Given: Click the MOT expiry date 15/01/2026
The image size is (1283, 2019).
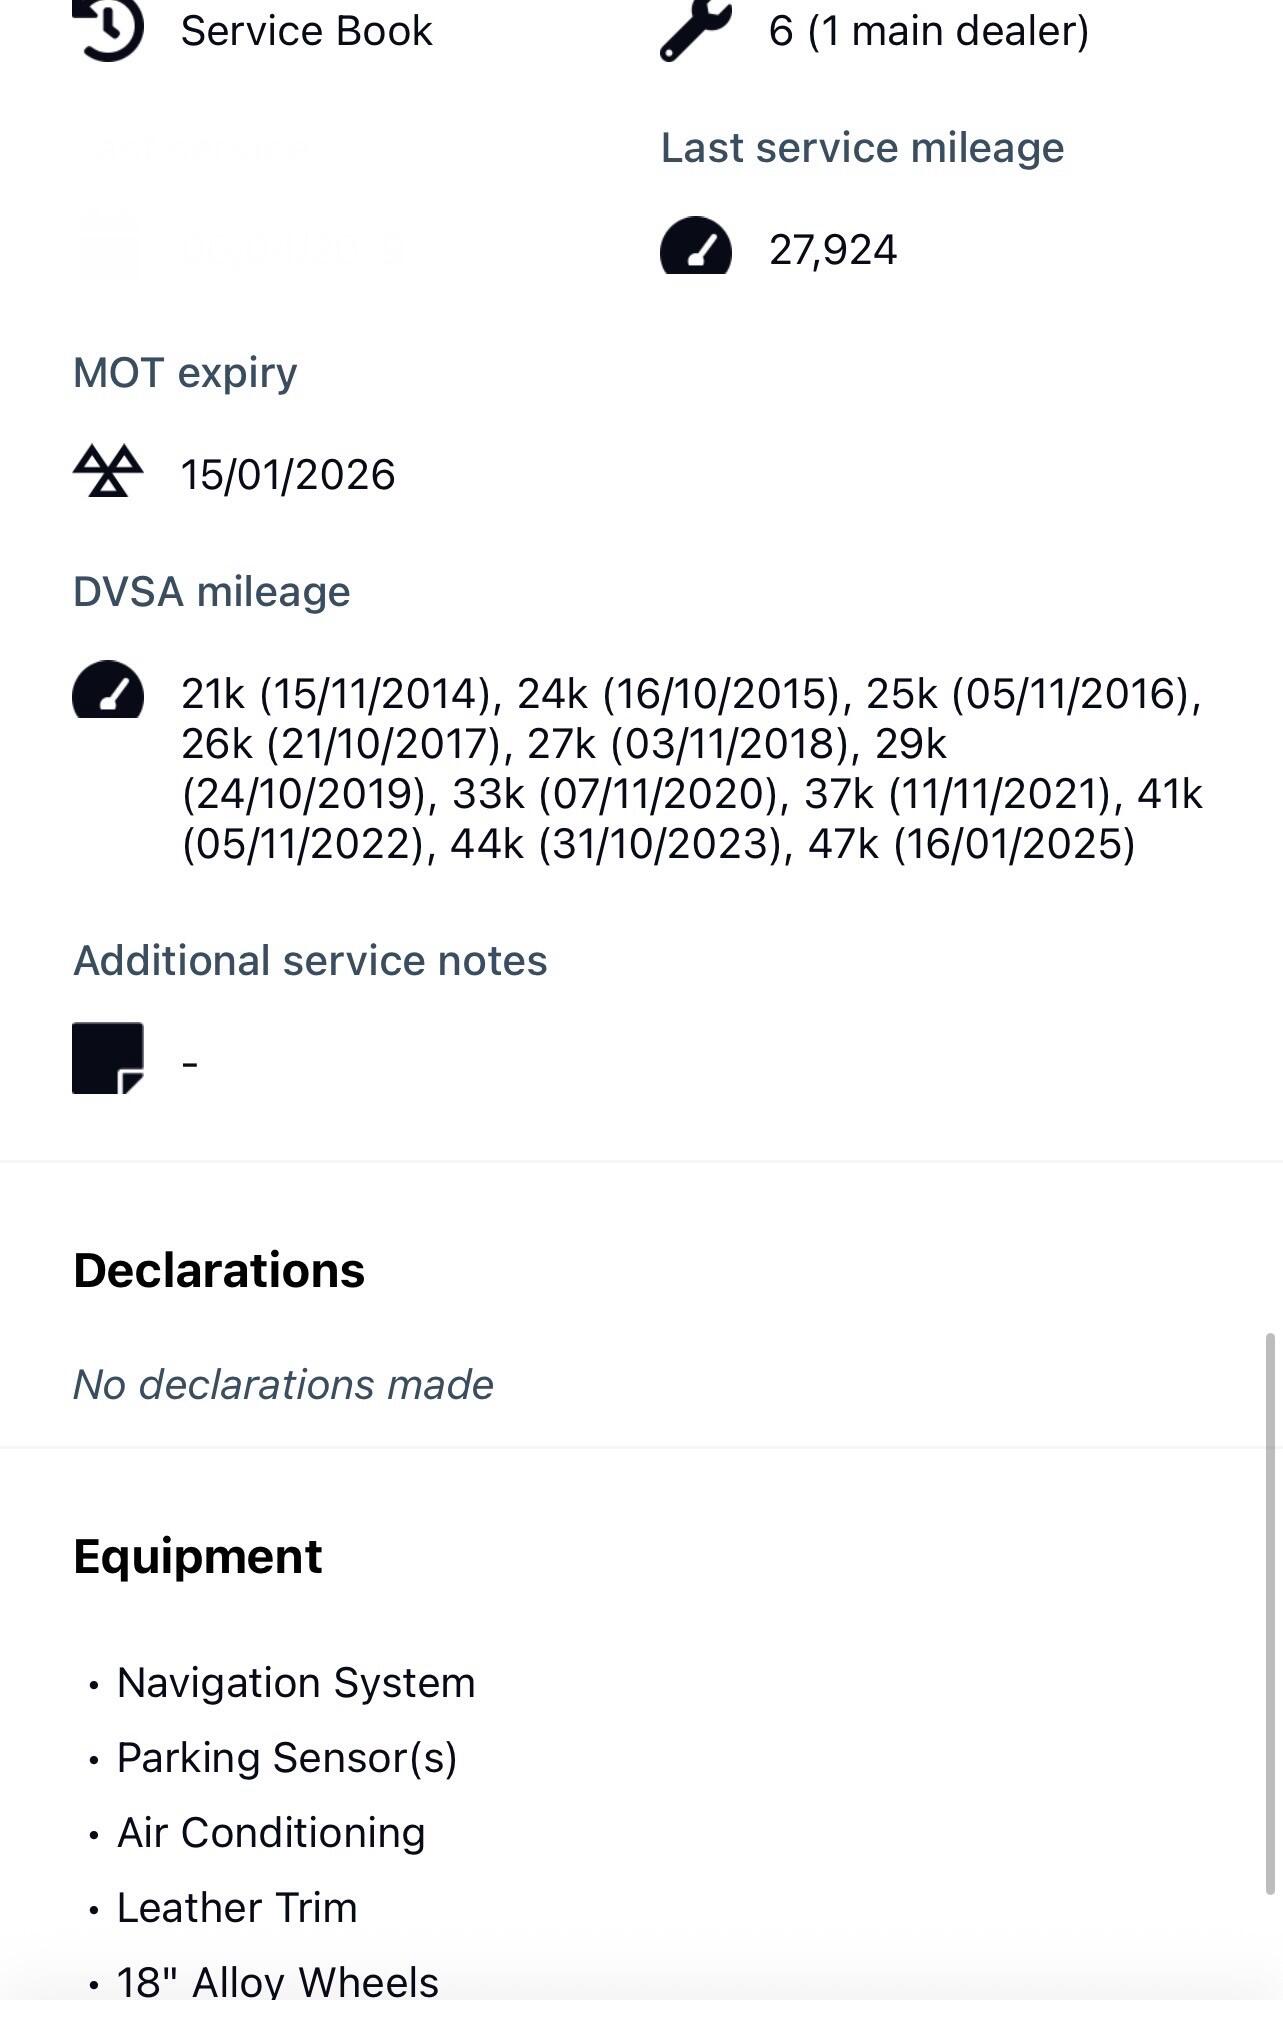Looking at the screenshot, I should pyautogui.click(x=288, y=474).
